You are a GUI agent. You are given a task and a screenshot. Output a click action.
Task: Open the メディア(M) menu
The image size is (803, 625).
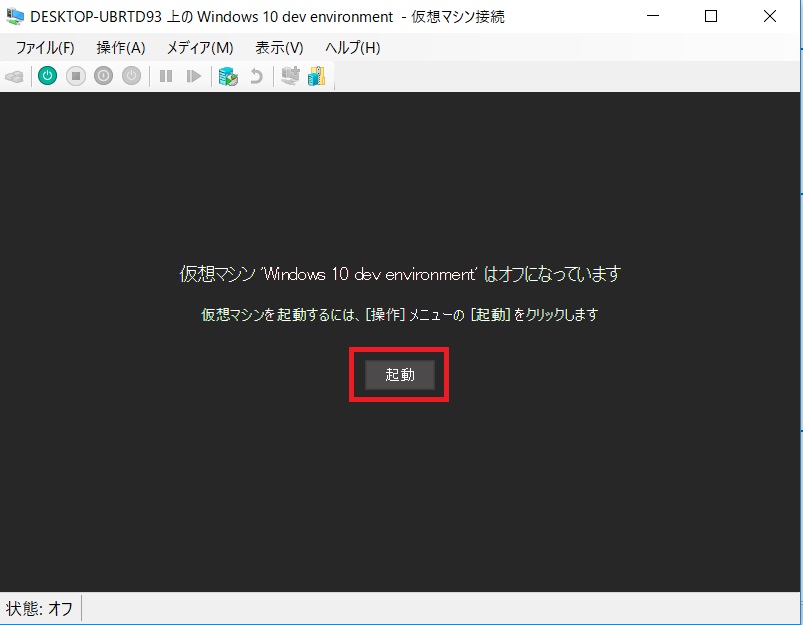(x=200, y=48)
